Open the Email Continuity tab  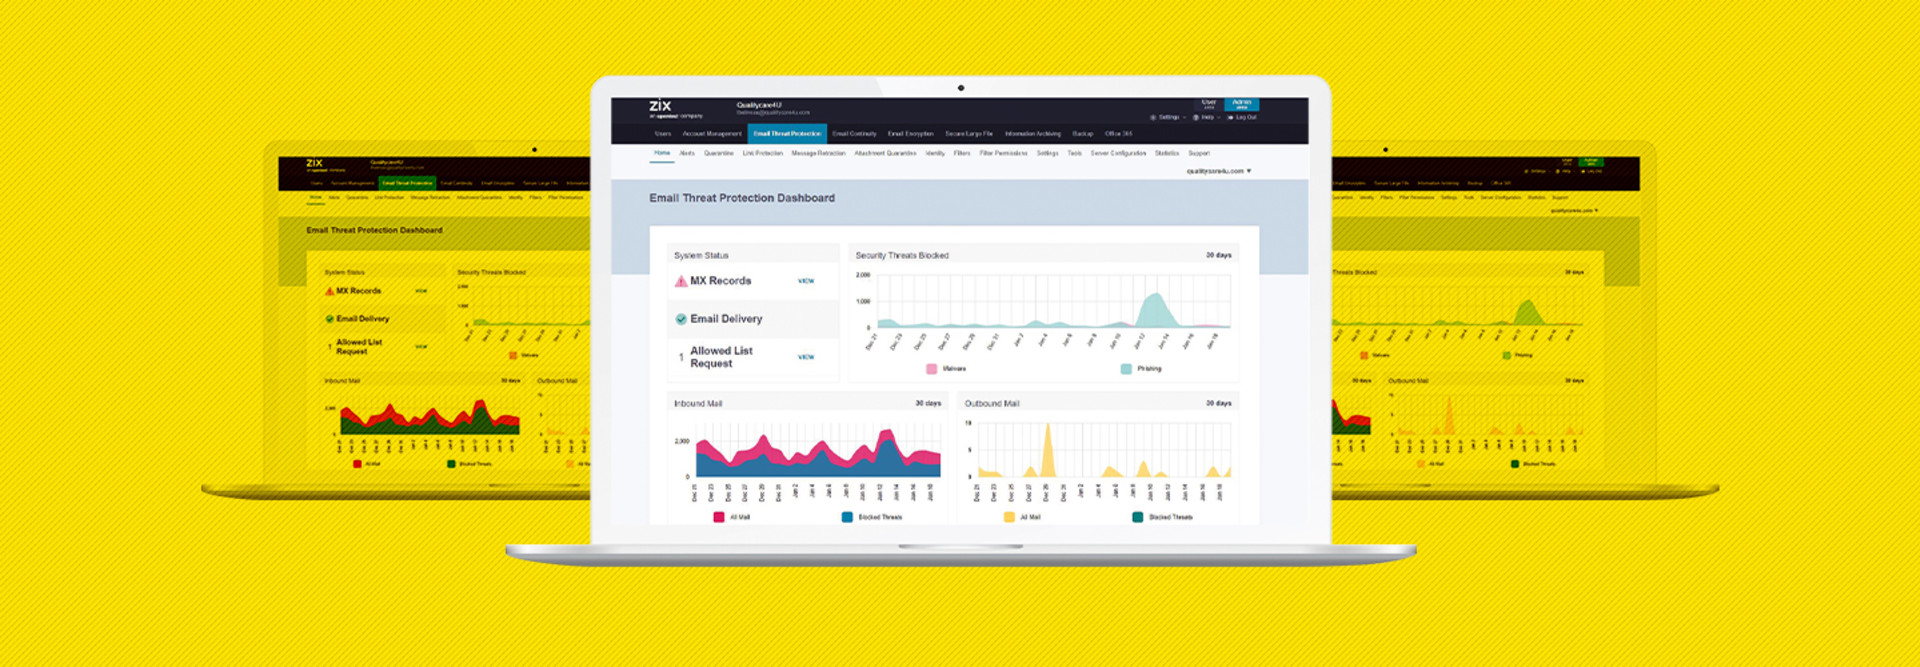(x=854, y=133)
